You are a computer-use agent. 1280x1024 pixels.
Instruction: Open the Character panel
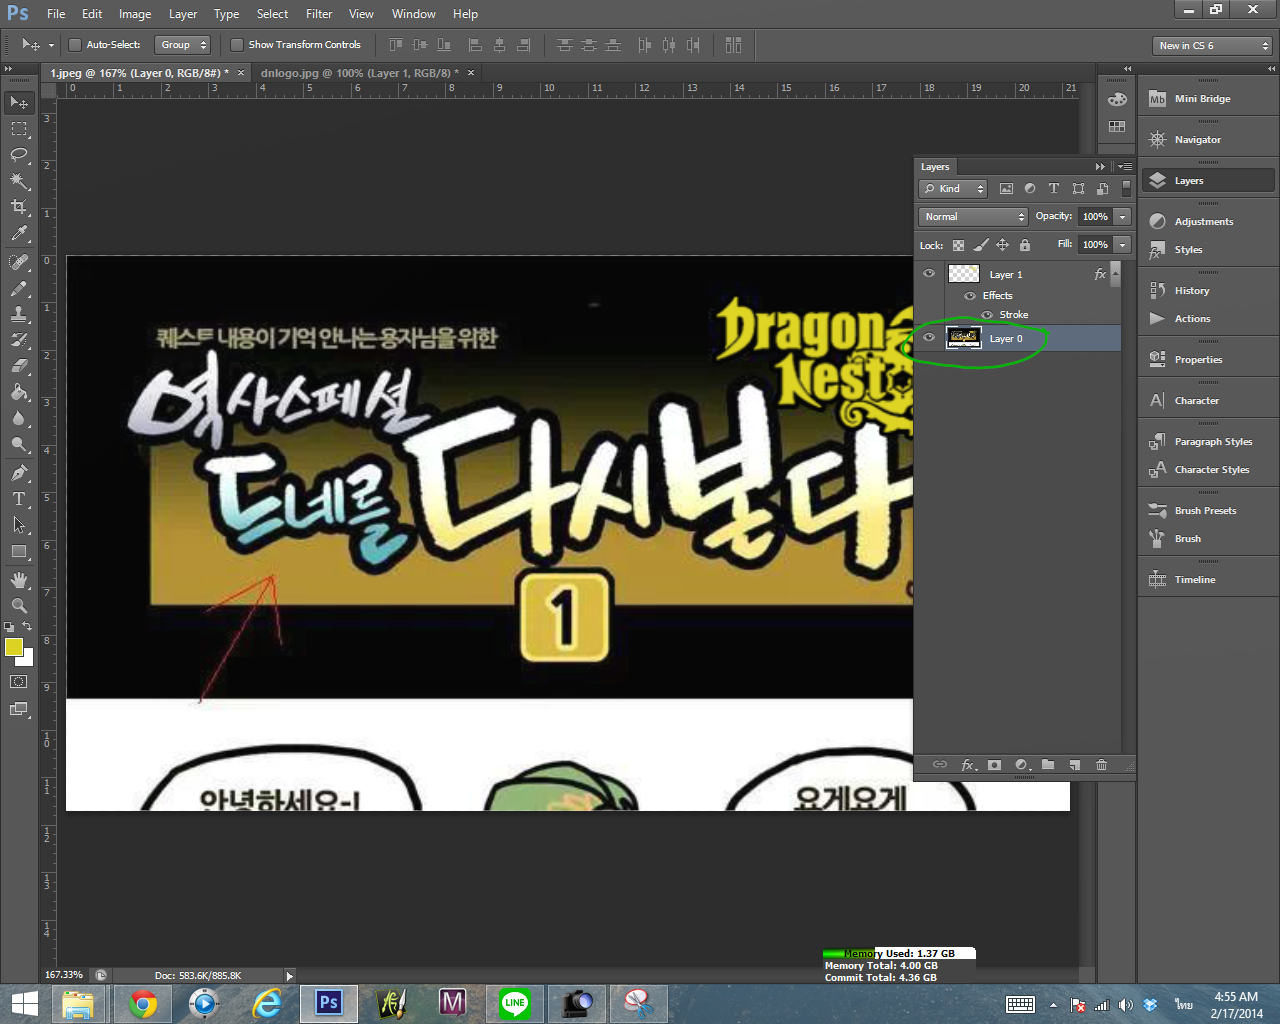(x=1208, y=401)
